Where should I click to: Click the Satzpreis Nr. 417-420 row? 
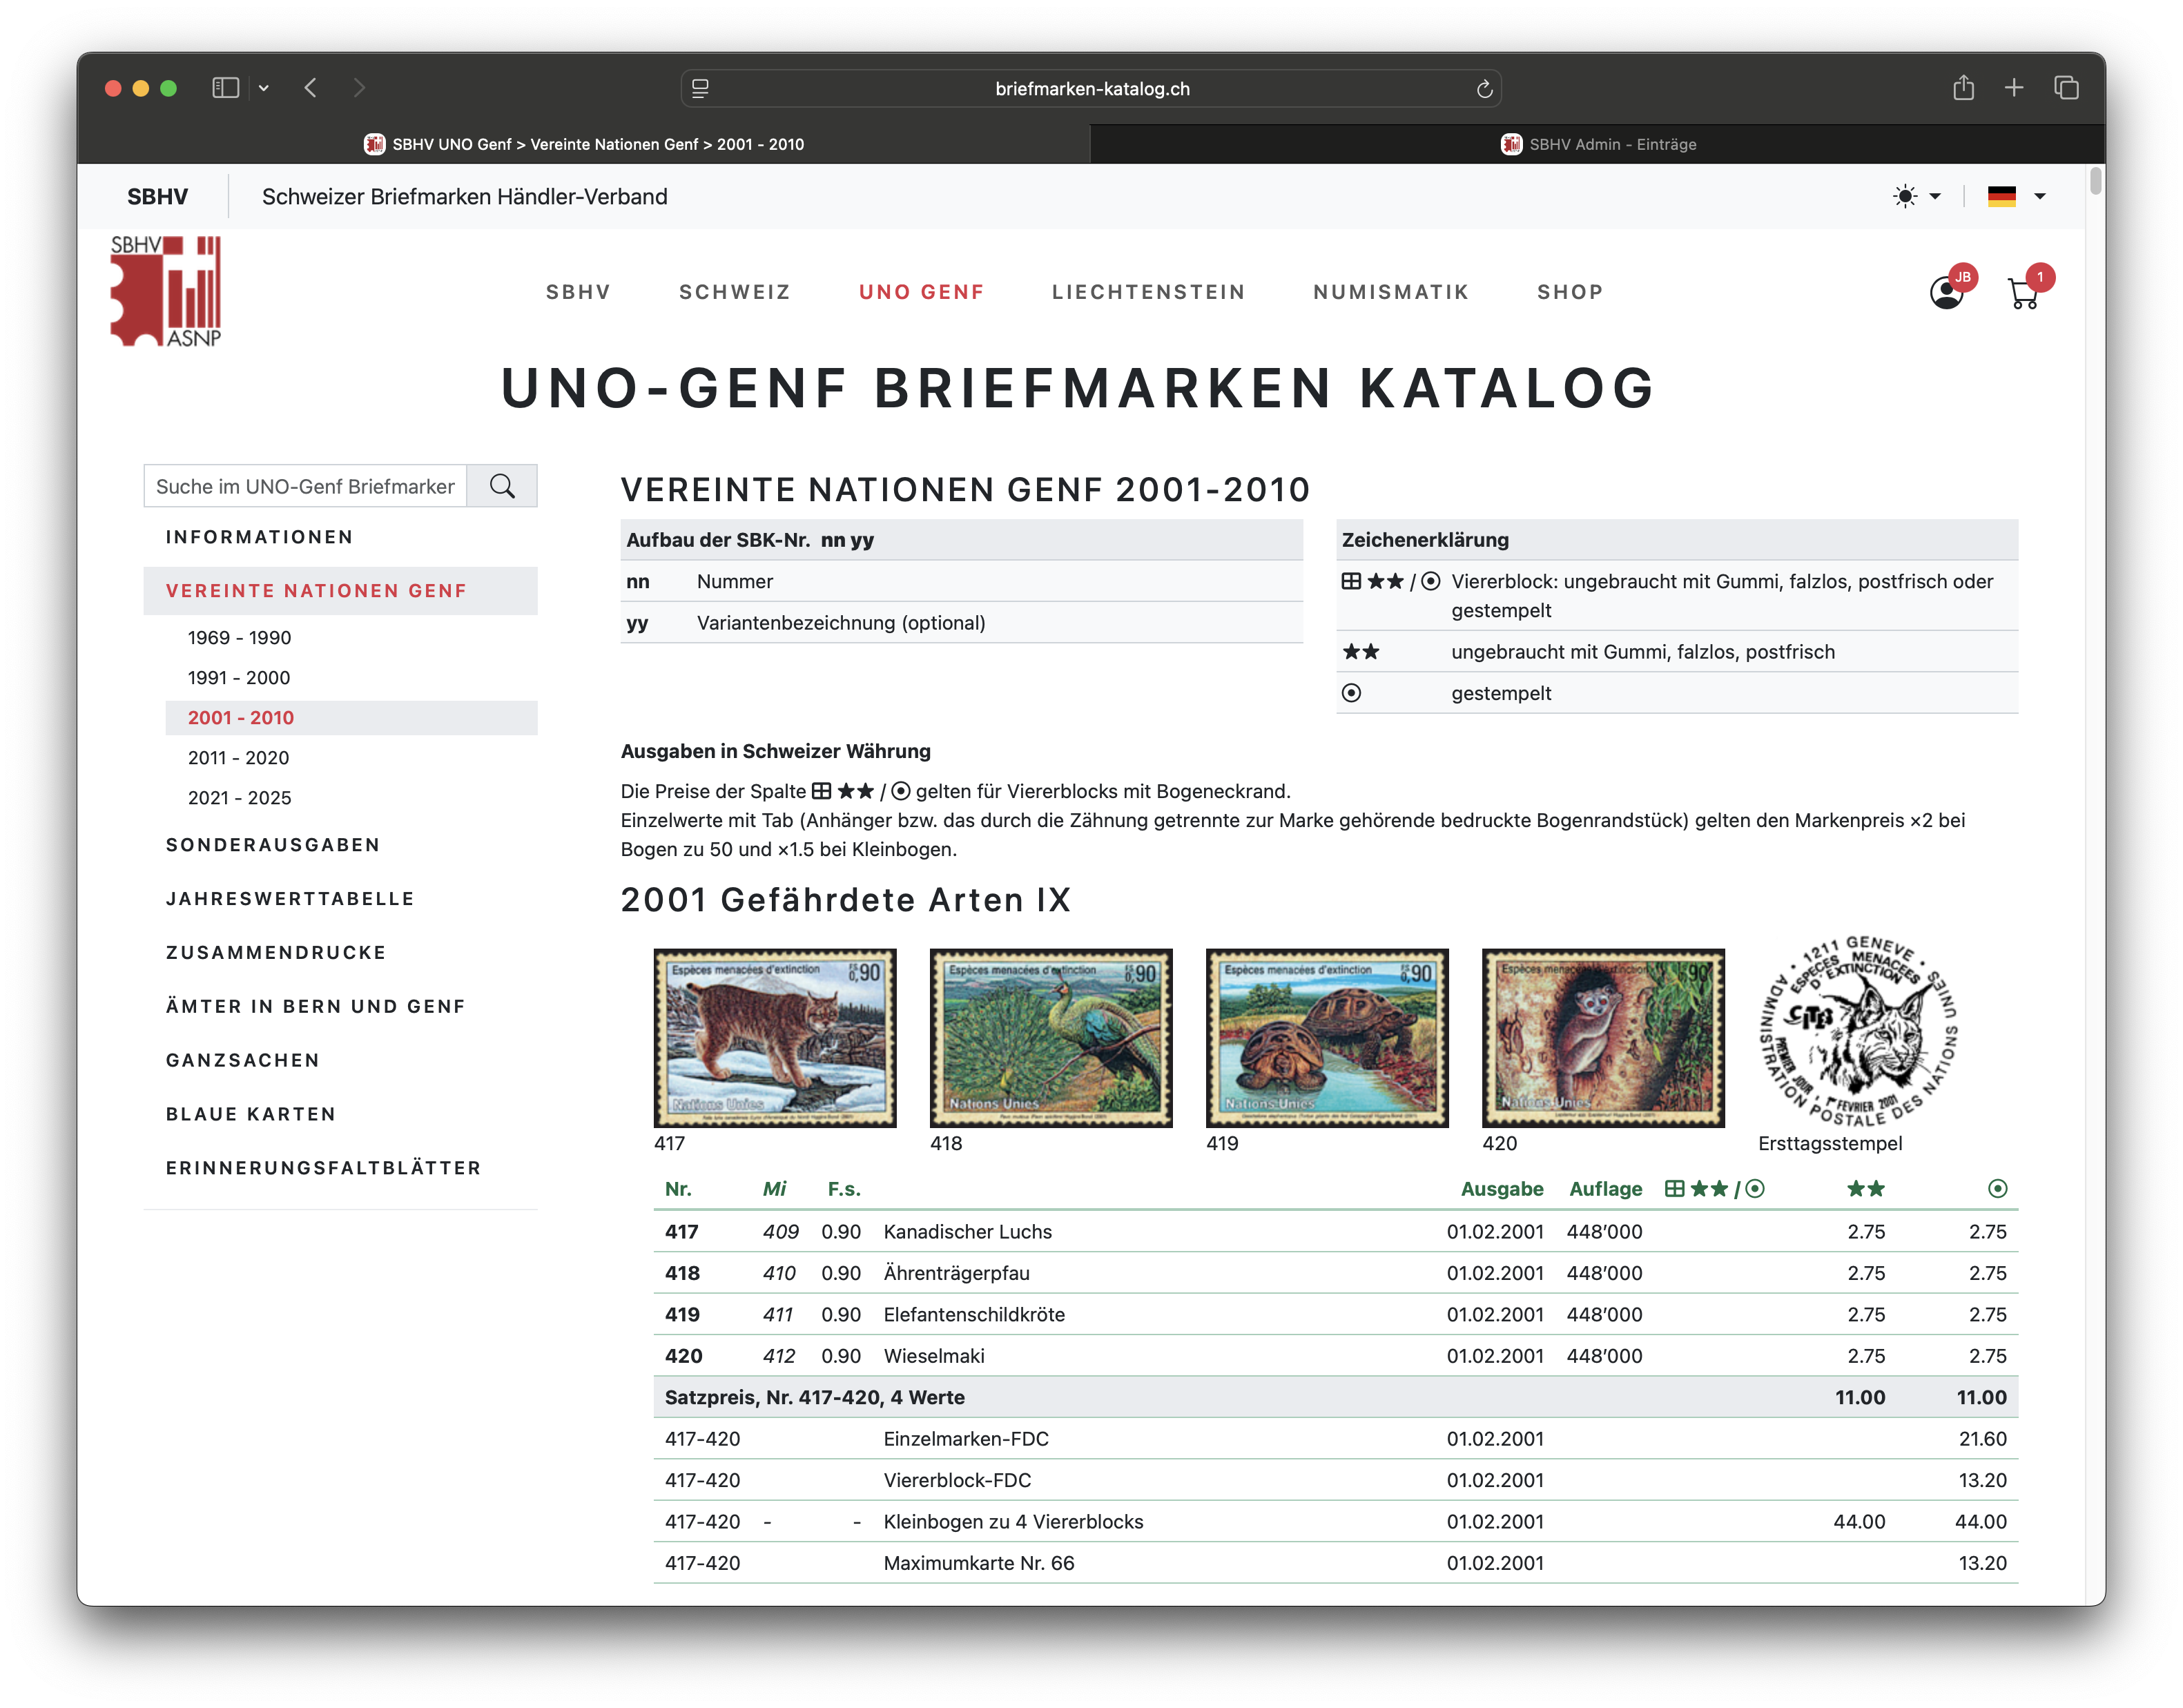coord(1335,1397)
